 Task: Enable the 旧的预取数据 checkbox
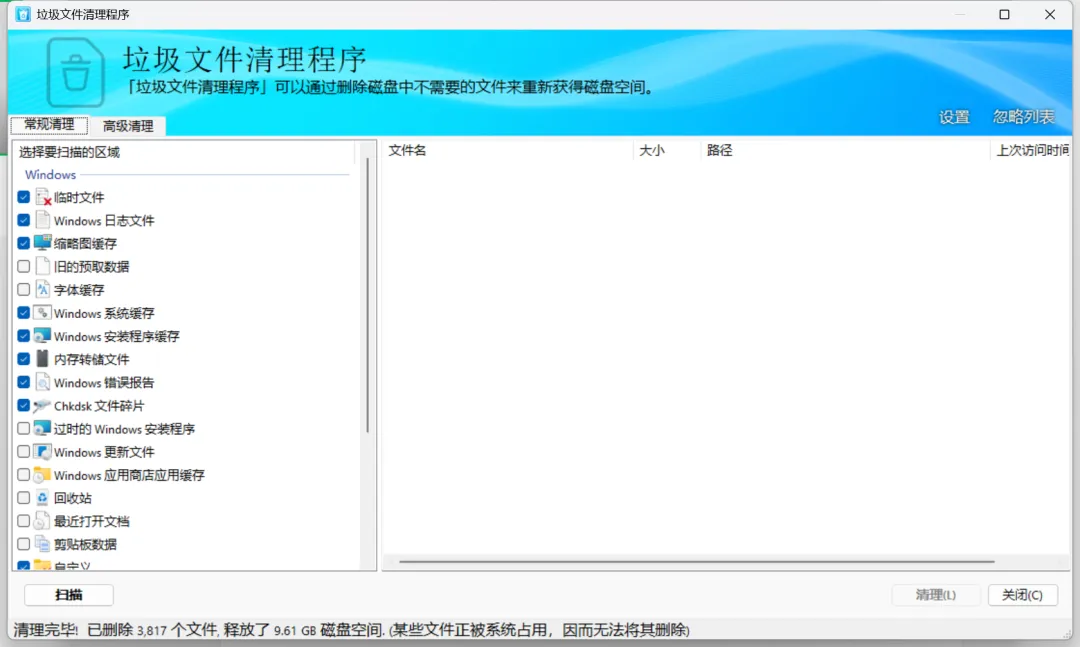(x=23, y=267)
